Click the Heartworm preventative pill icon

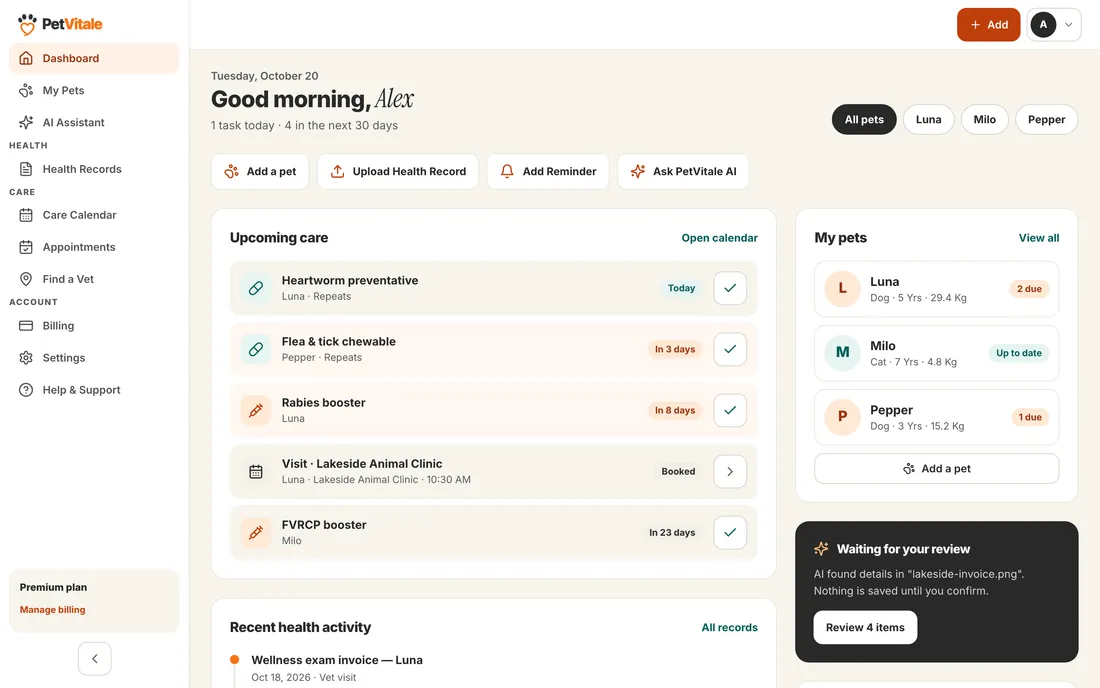pyautogui.click(x=256, y=288)
